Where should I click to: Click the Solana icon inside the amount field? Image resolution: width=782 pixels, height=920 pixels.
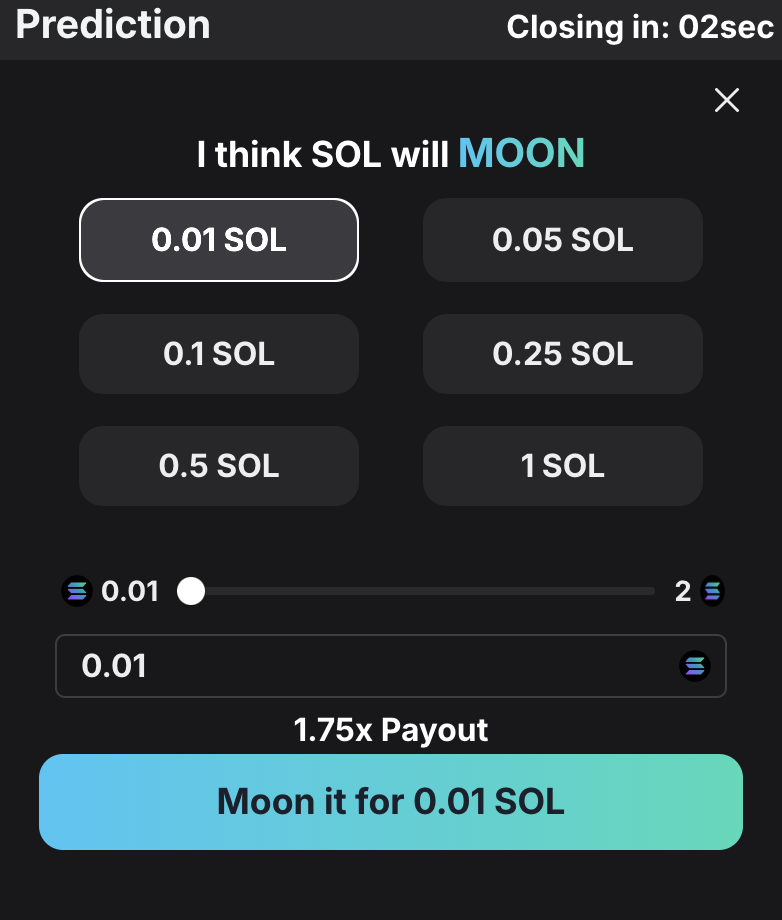click(x=695, y=665)
